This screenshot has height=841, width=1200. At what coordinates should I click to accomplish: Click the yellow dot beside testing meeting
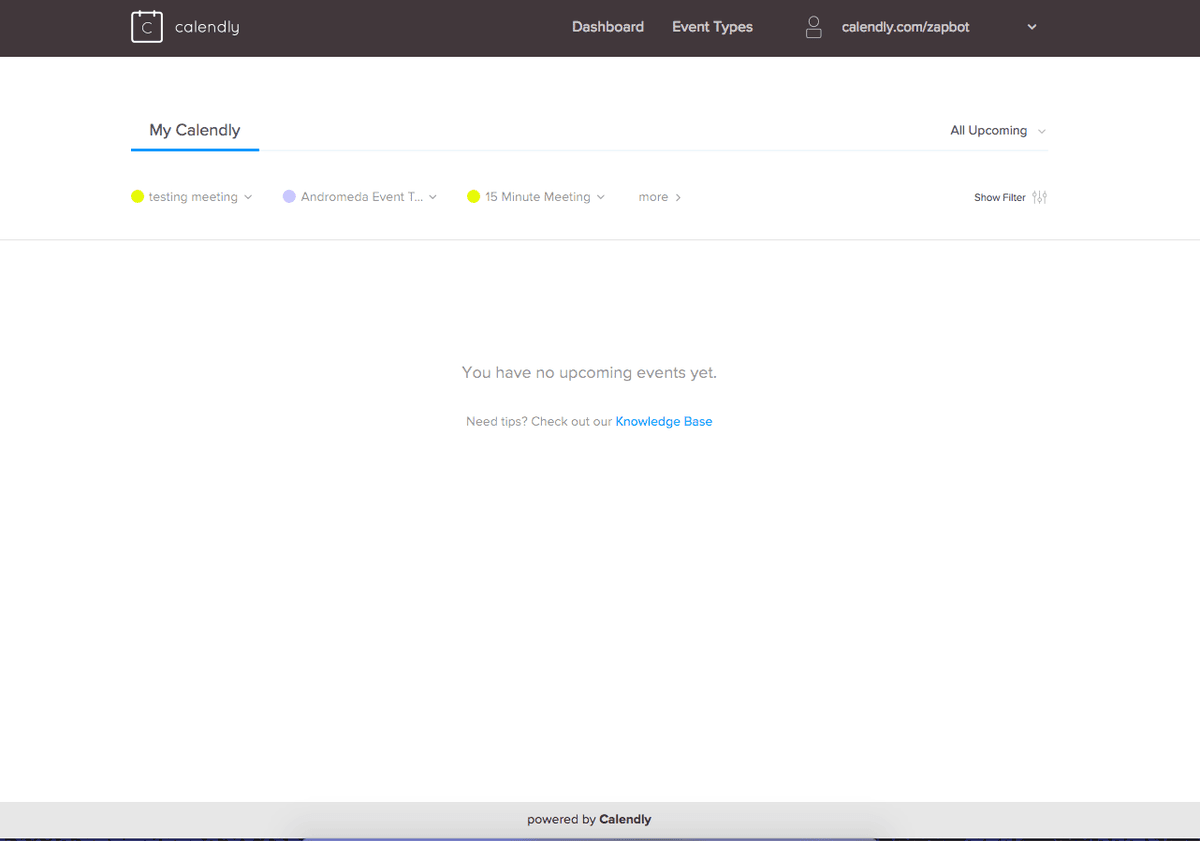138,197
